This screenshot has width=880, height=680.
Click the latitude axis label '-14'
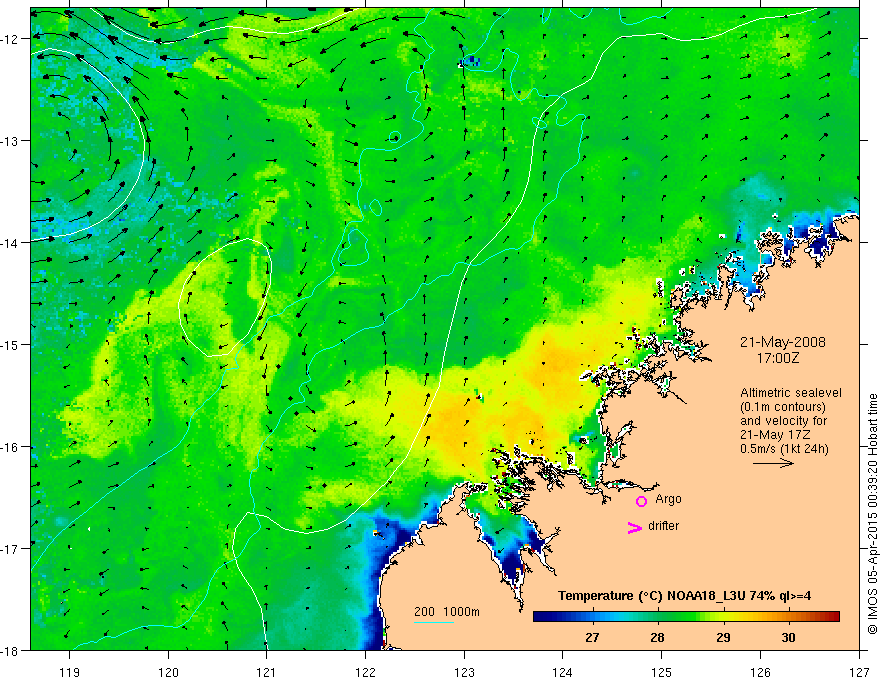tap(10, 243)
